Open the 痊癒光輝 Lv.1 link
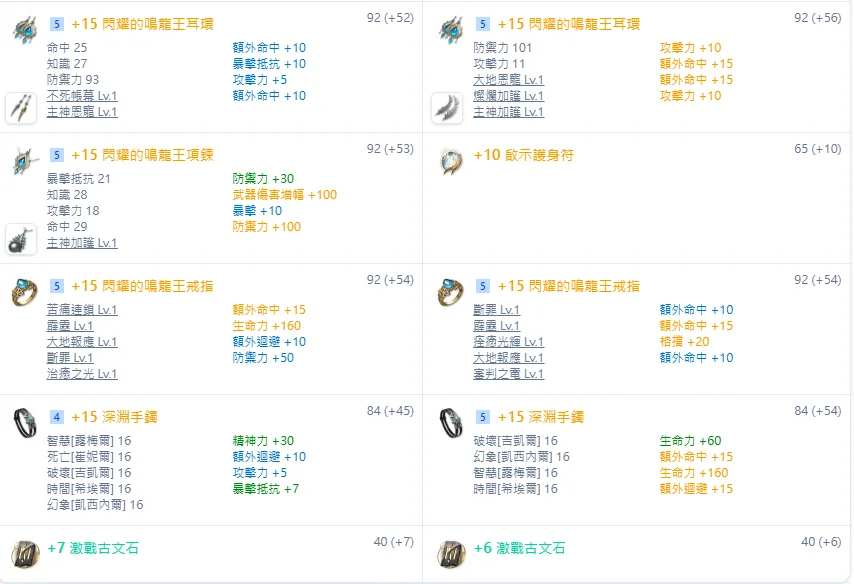 point(508,342)
